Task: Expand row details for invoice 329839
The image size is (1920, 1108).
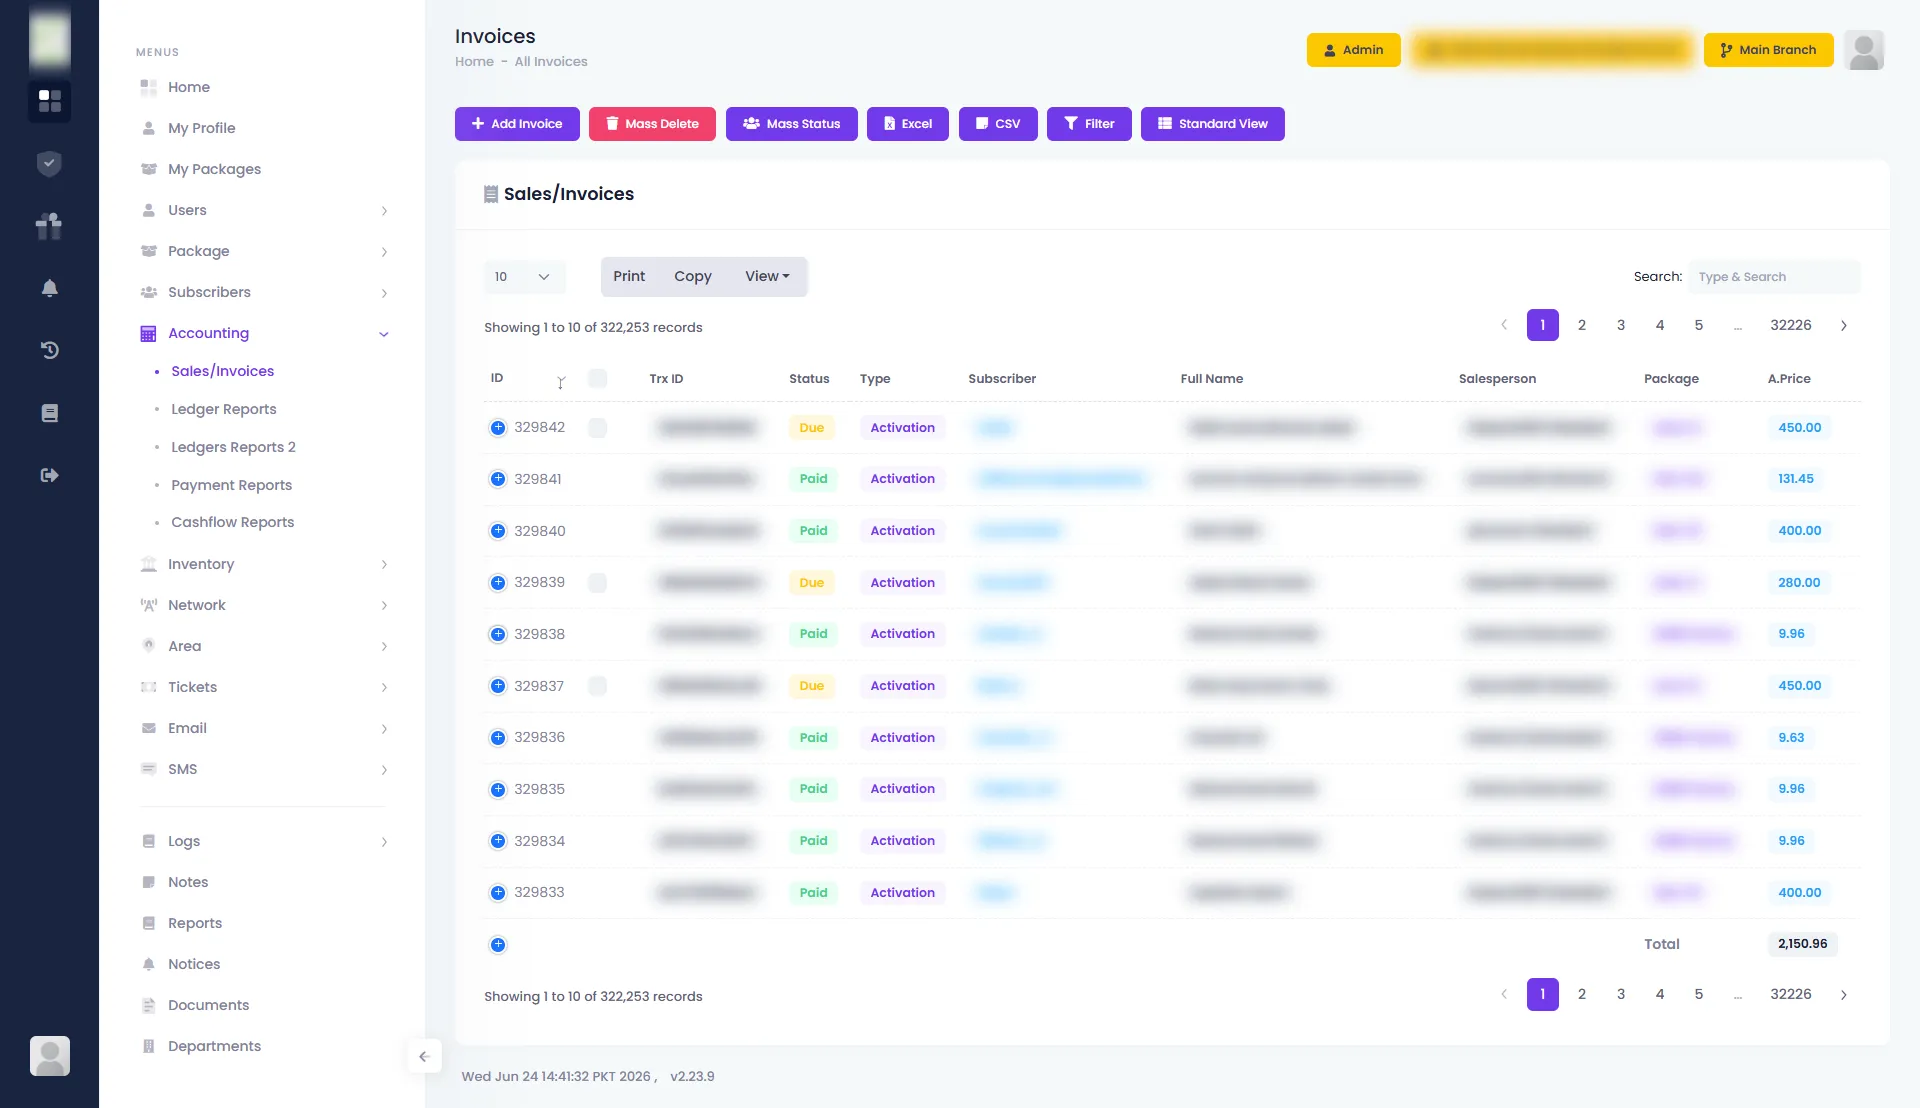Action: (498, 583)
